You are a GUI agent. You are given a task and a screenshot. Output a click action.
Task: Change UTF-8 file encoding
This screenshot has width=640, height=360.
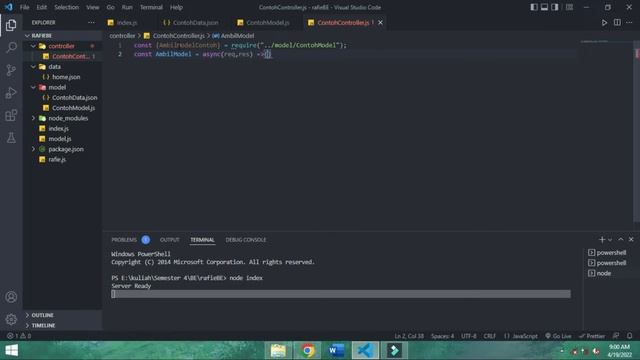click(469, 336)
